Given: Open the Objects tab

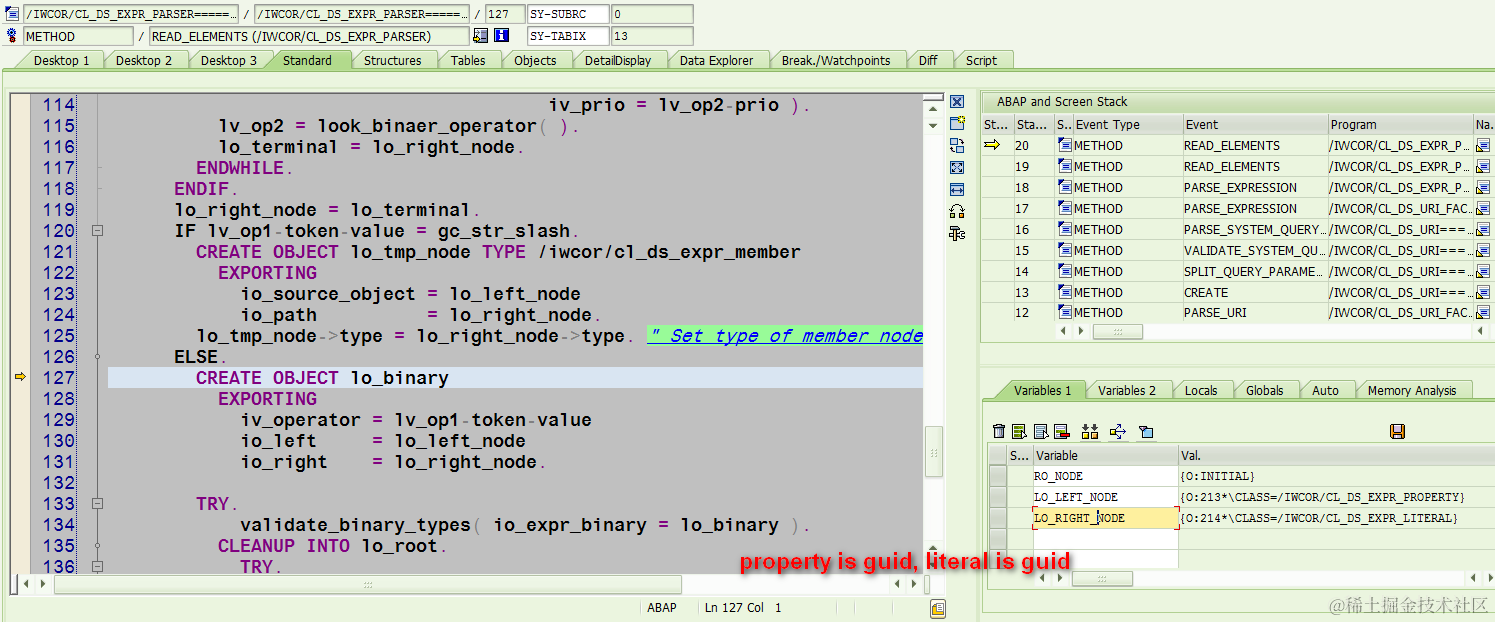Looking at the screenshot, I should click(535, 60).
